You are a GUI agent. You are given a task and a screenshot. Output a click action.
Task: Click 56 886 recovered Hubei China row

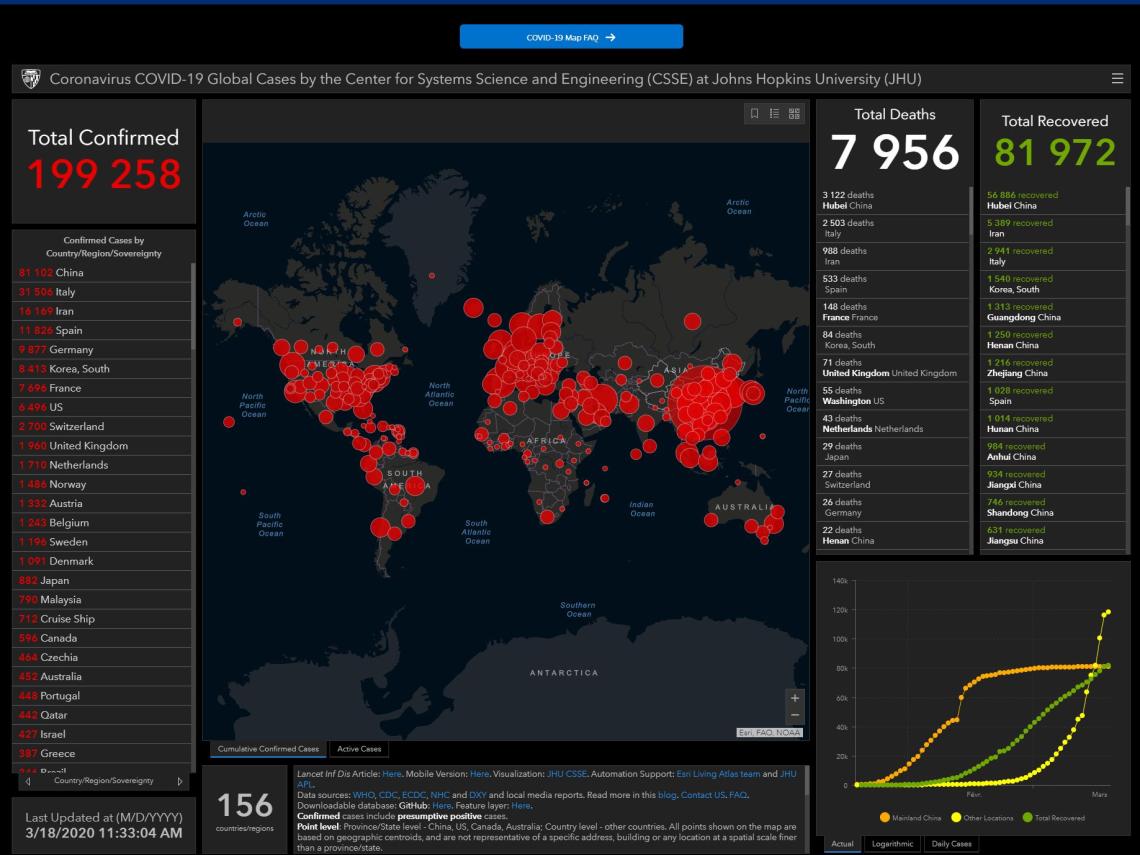1053,201
